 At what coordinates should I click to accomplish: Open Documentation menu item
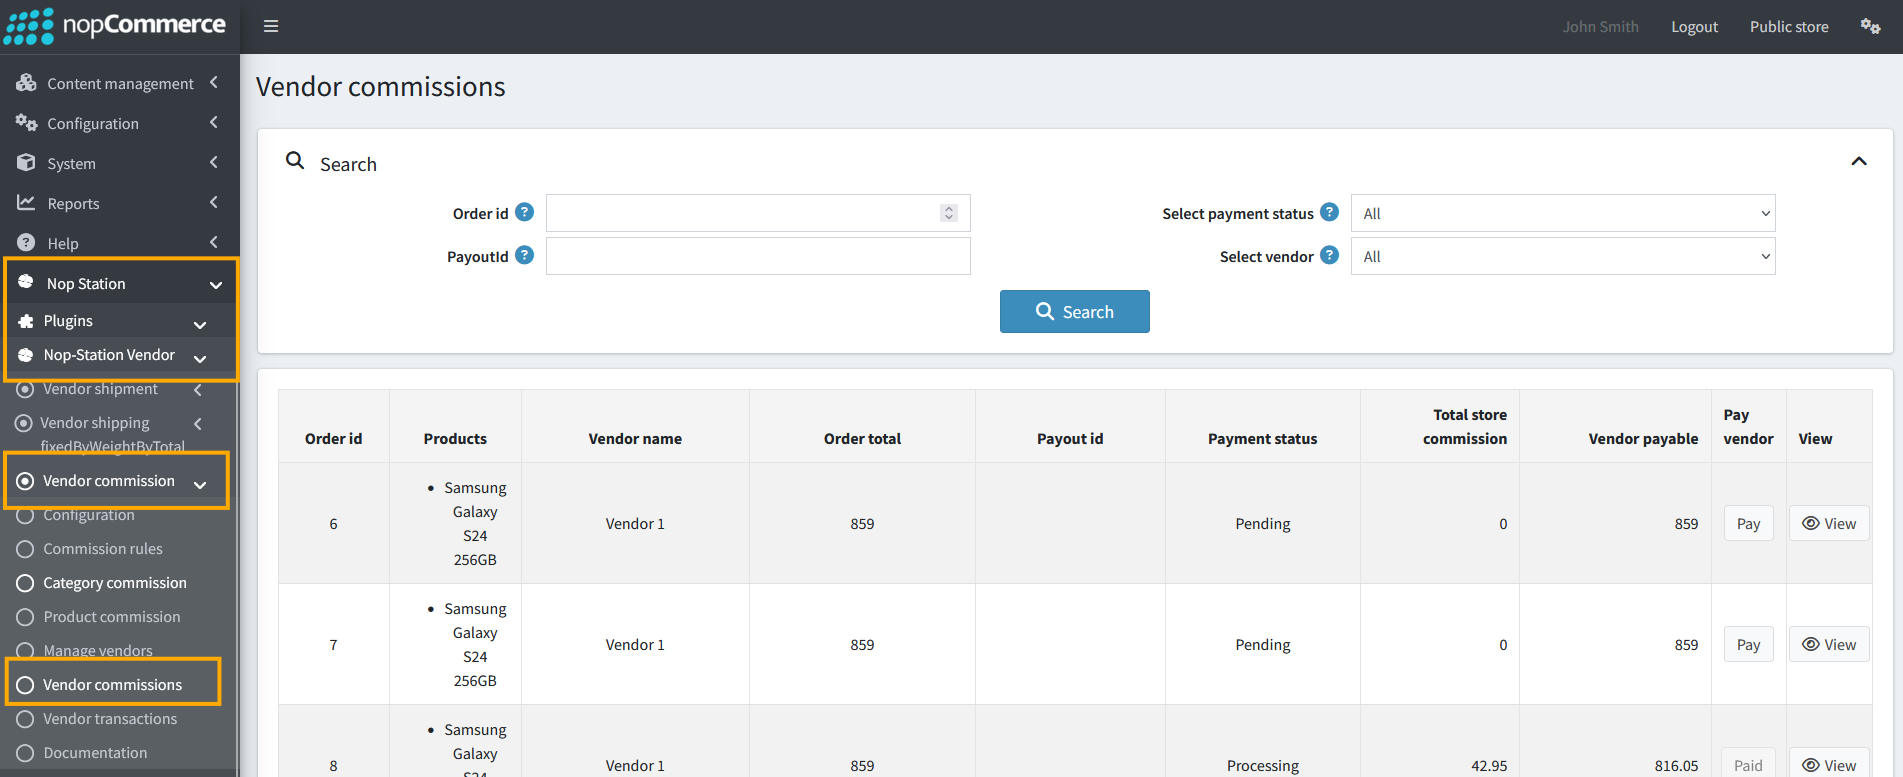tap(95, 753)
